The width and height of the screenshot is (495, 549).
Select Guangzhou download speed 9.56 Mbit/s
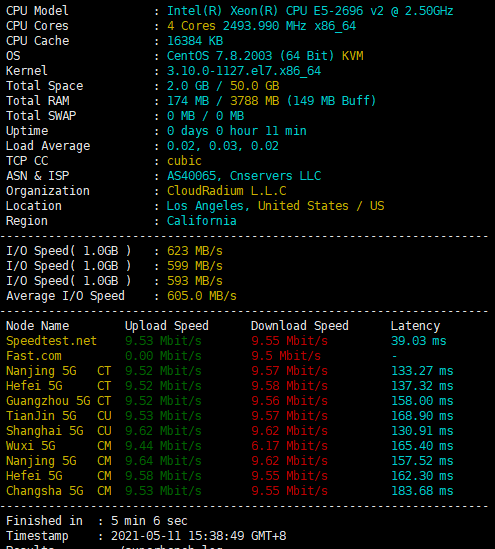tap(289, 401)
